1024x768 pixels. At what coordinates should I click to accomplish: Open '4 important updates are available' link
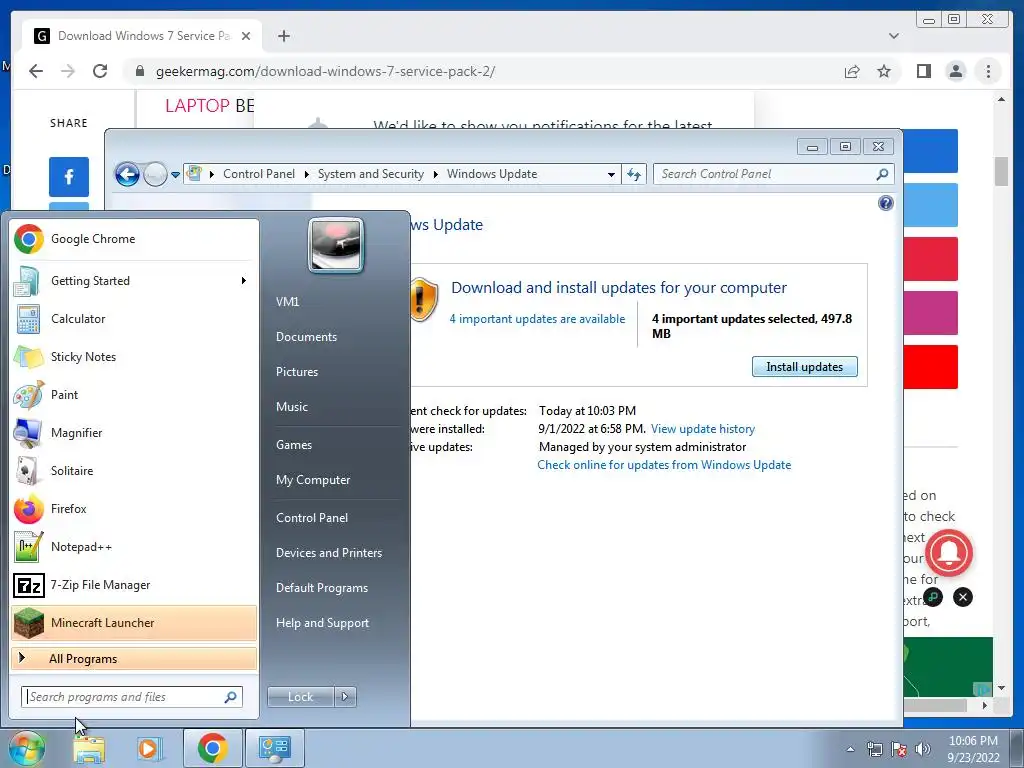click(537, 319)
